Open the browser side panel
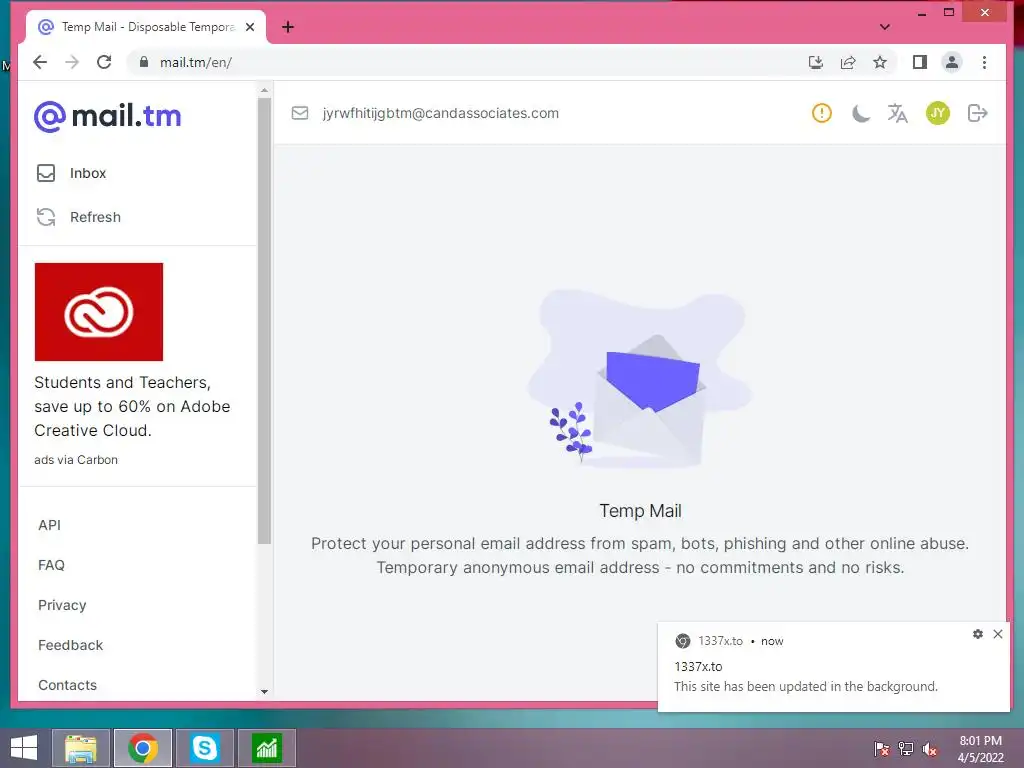The width and height of the screenshot is (1024, 768). (920, 62)
